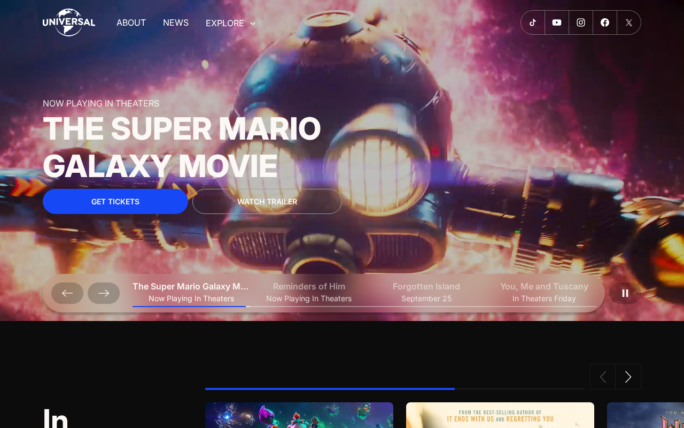Open Universal's Instagram profile
This screenshot has height=428, width=684.
click(x=581, y=22)
